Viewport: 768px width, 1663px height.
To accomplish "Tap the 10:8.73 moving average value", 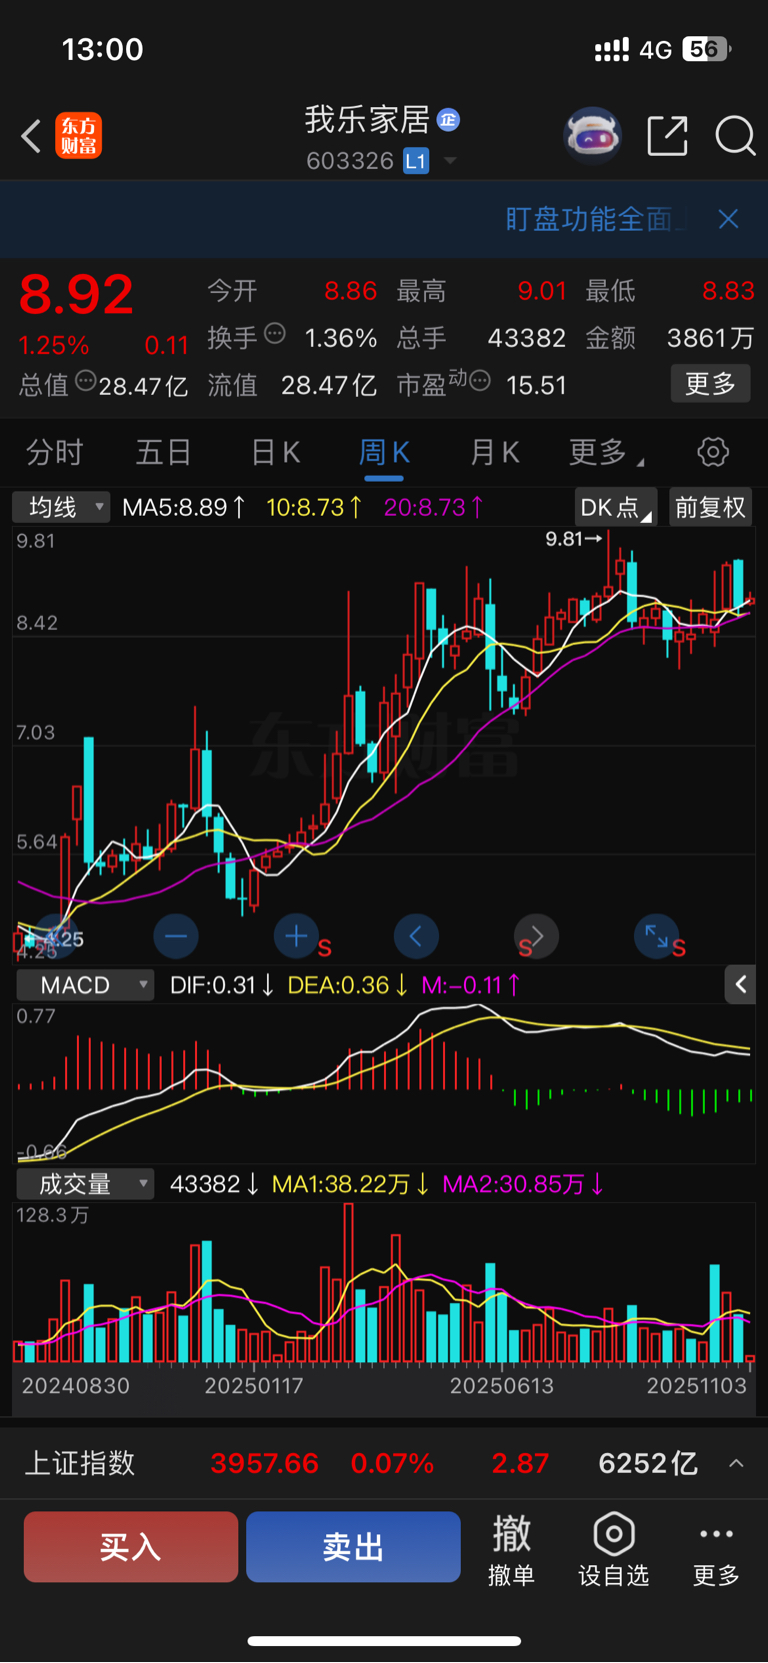I will 314,508.
